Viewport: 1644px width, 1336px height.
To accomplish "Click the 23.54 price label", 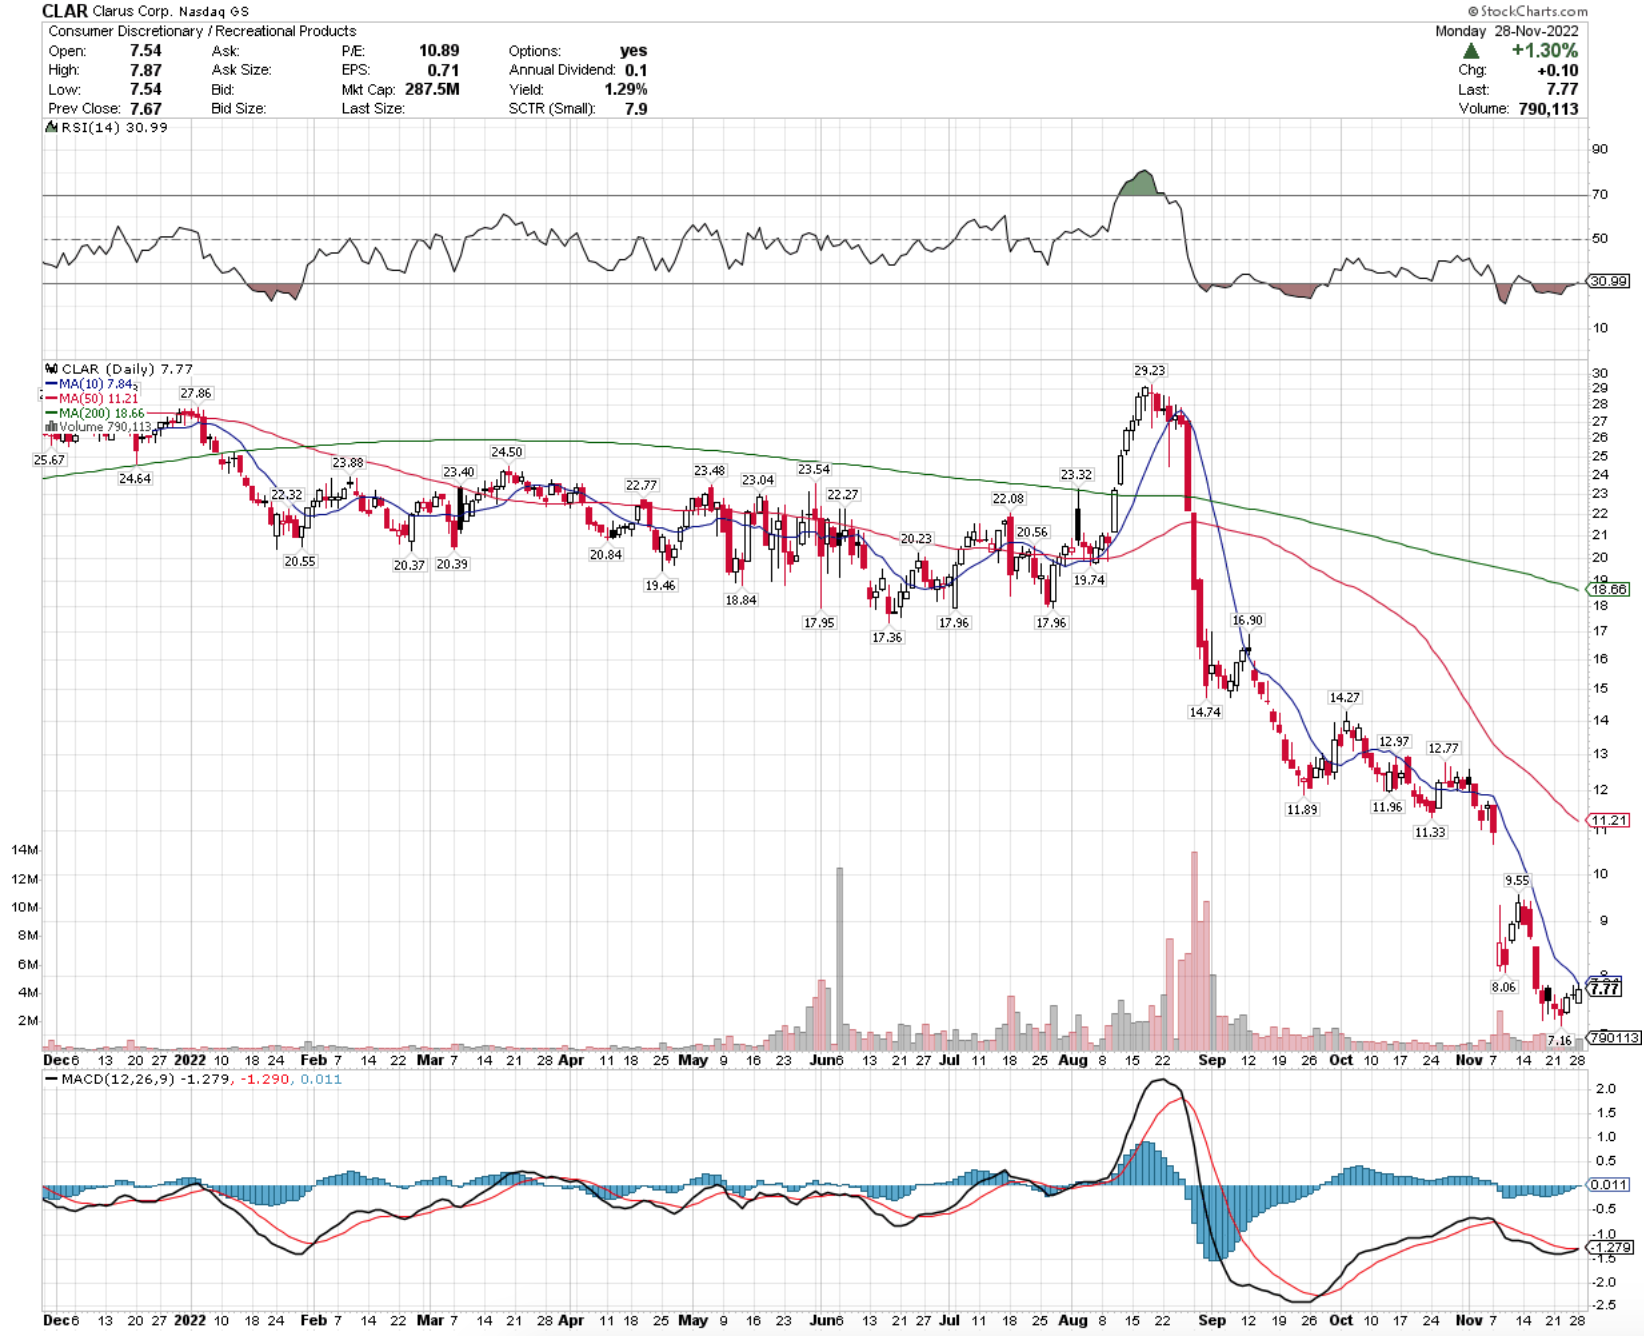I will tap(814, 469).
